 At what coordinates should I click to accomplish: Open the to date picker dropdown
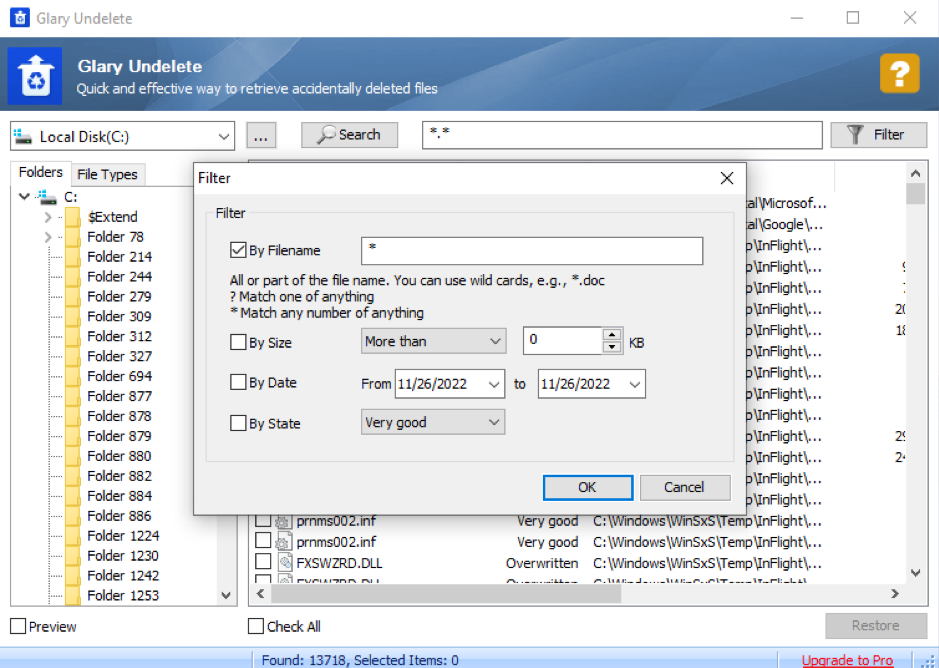pyautogui.click(x=635, y=384)
